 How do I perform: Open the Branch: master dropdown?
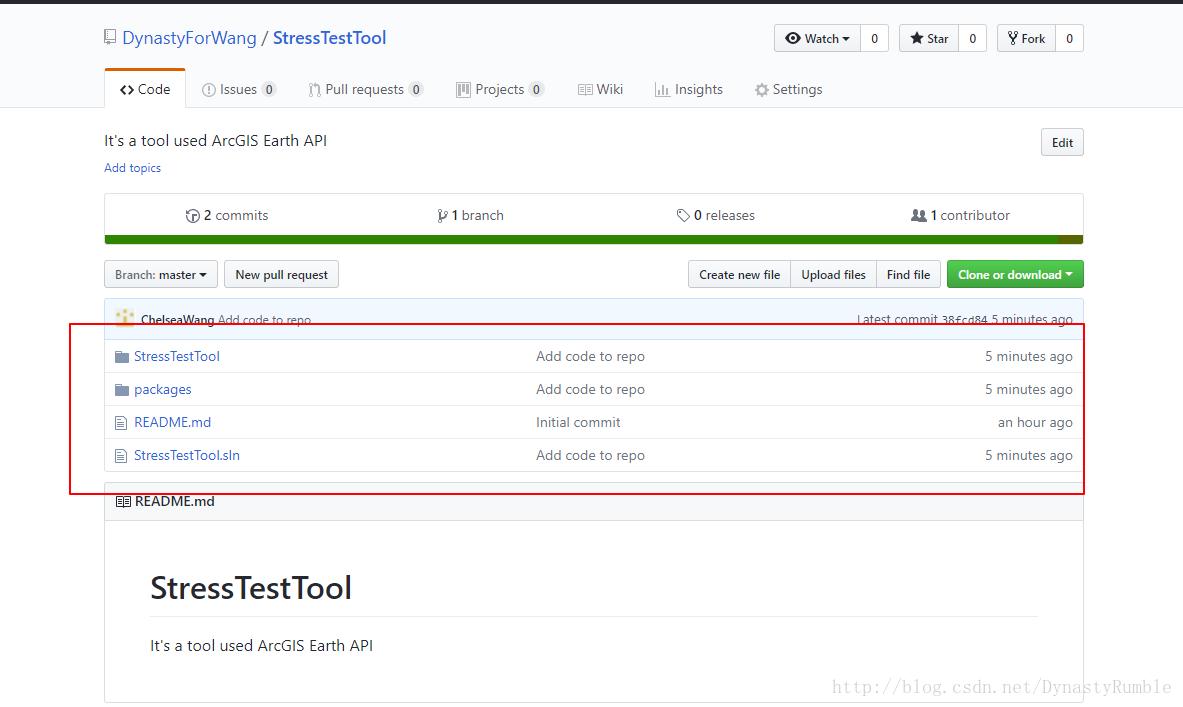point(161,275)
